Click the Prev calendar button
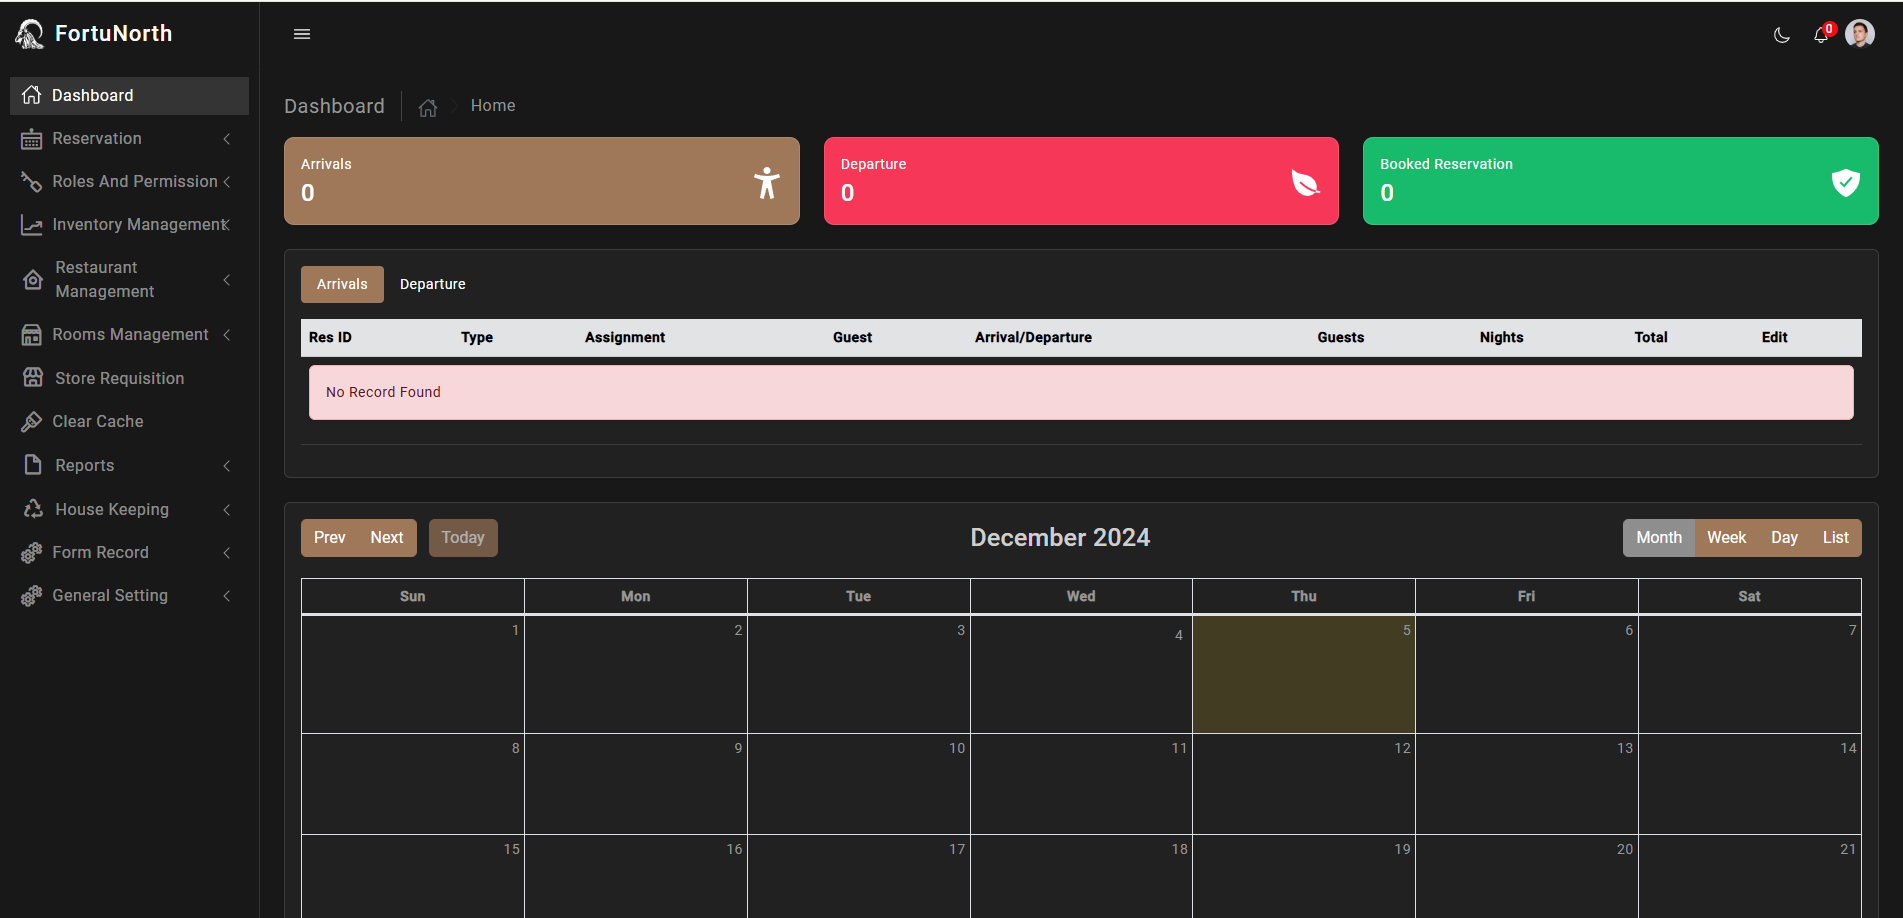The height and width of the screenshot is (918, 1903). [x=329, y=538]
